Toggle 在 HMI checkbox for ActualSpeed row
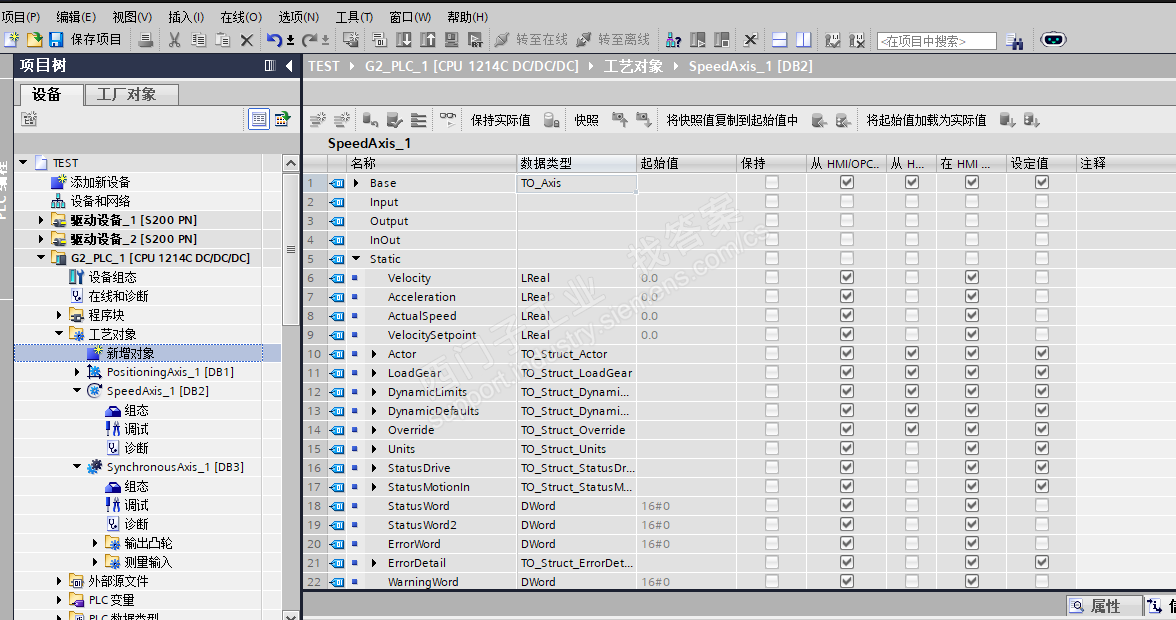 tap(972, 316)
